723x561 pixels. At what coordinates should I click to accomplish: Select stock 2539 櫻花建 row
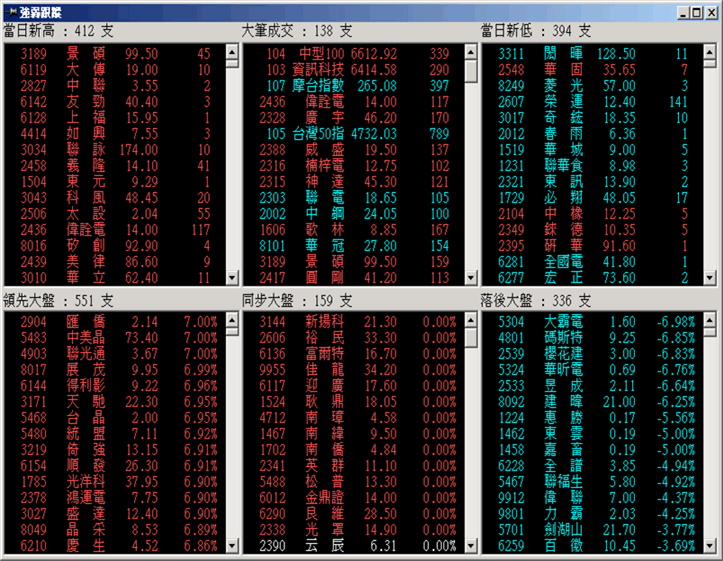[x=593, y=354]
